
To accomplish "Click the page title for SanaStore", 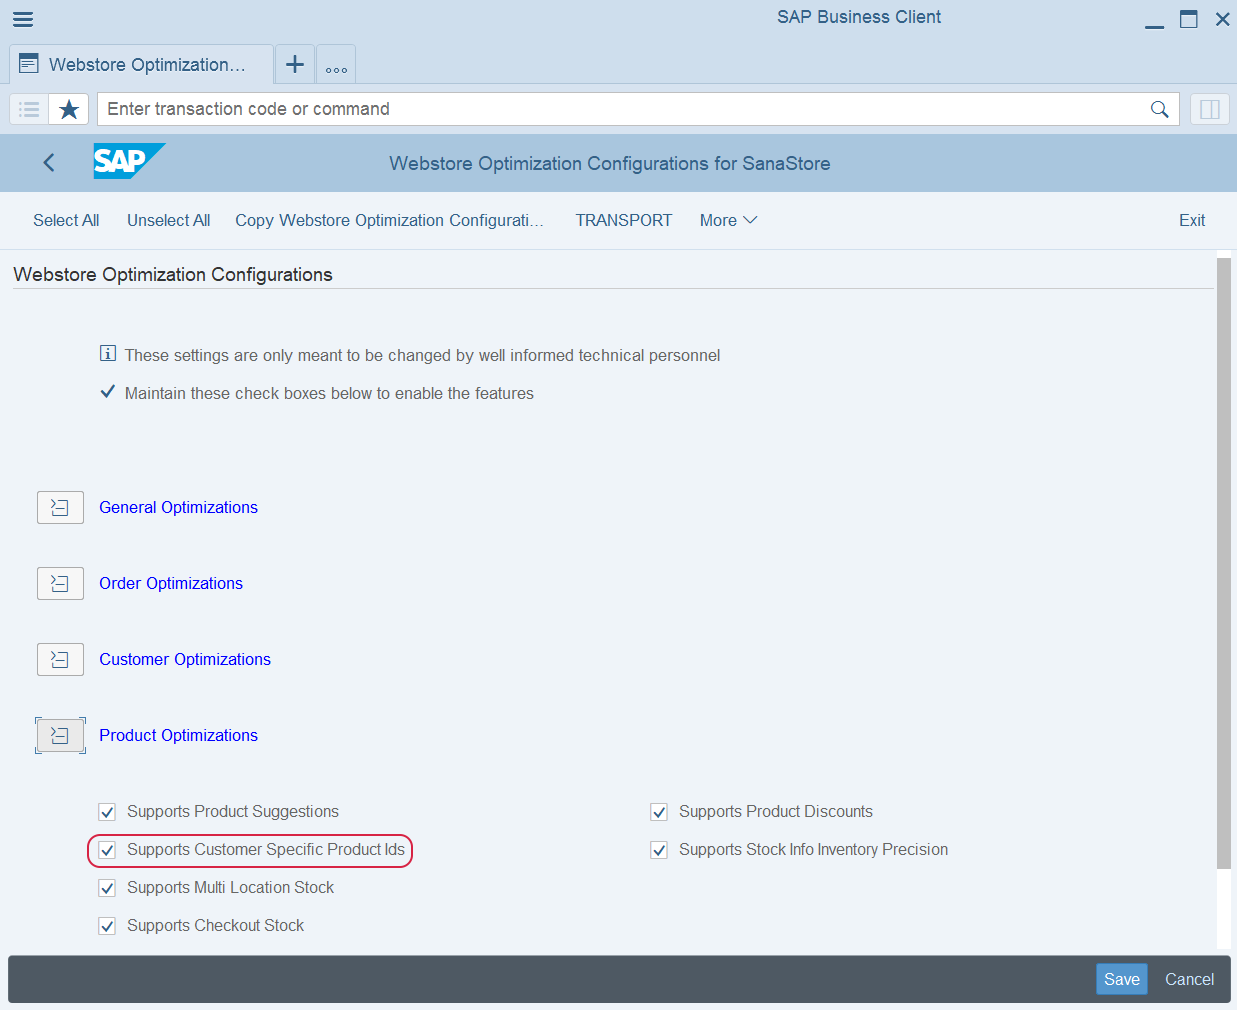I will tap(610, 163).
